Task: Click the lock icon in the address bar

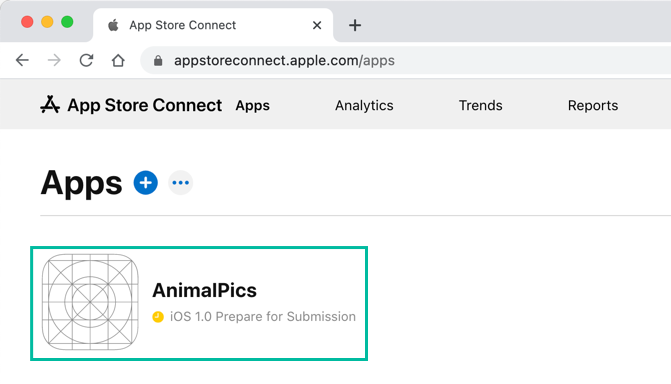Action: point(158,61)
